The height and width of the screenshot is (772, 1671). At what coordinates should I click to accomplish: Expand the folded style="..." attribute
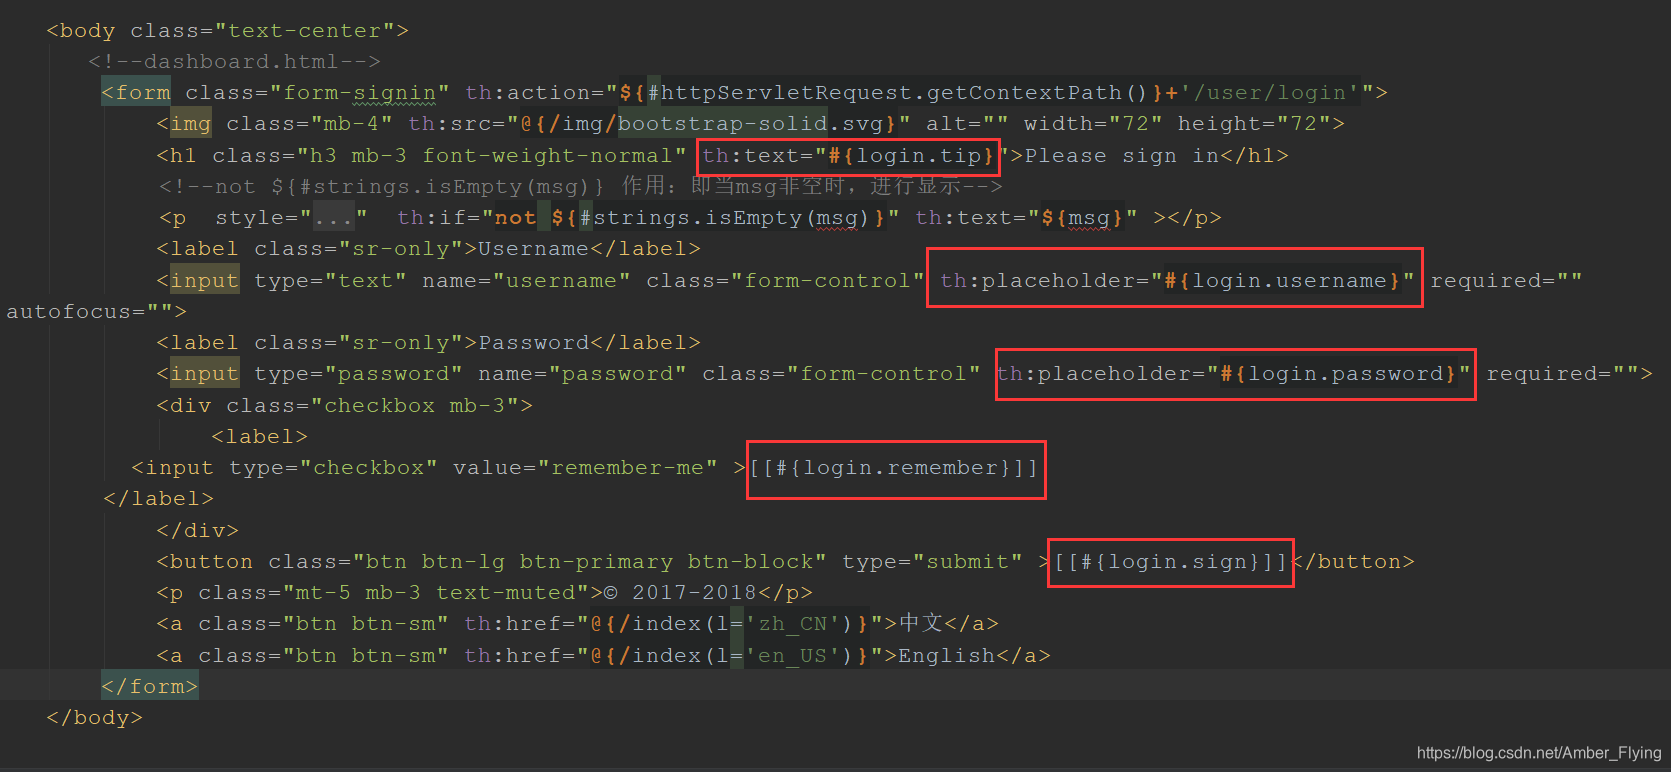click(x=334, y=218)
